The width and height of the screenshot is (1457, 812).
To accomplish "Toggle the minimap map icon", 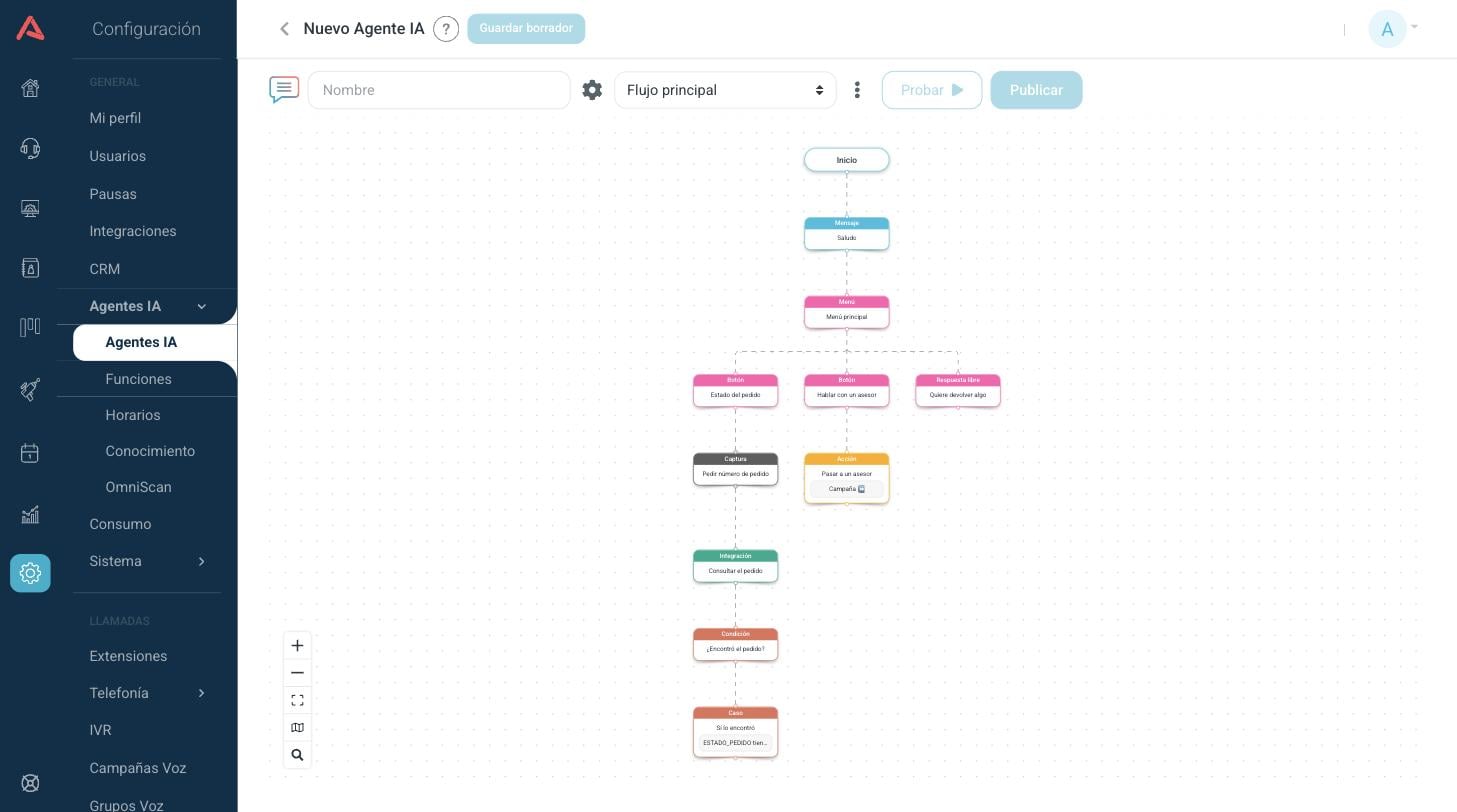I will (297, 728).
